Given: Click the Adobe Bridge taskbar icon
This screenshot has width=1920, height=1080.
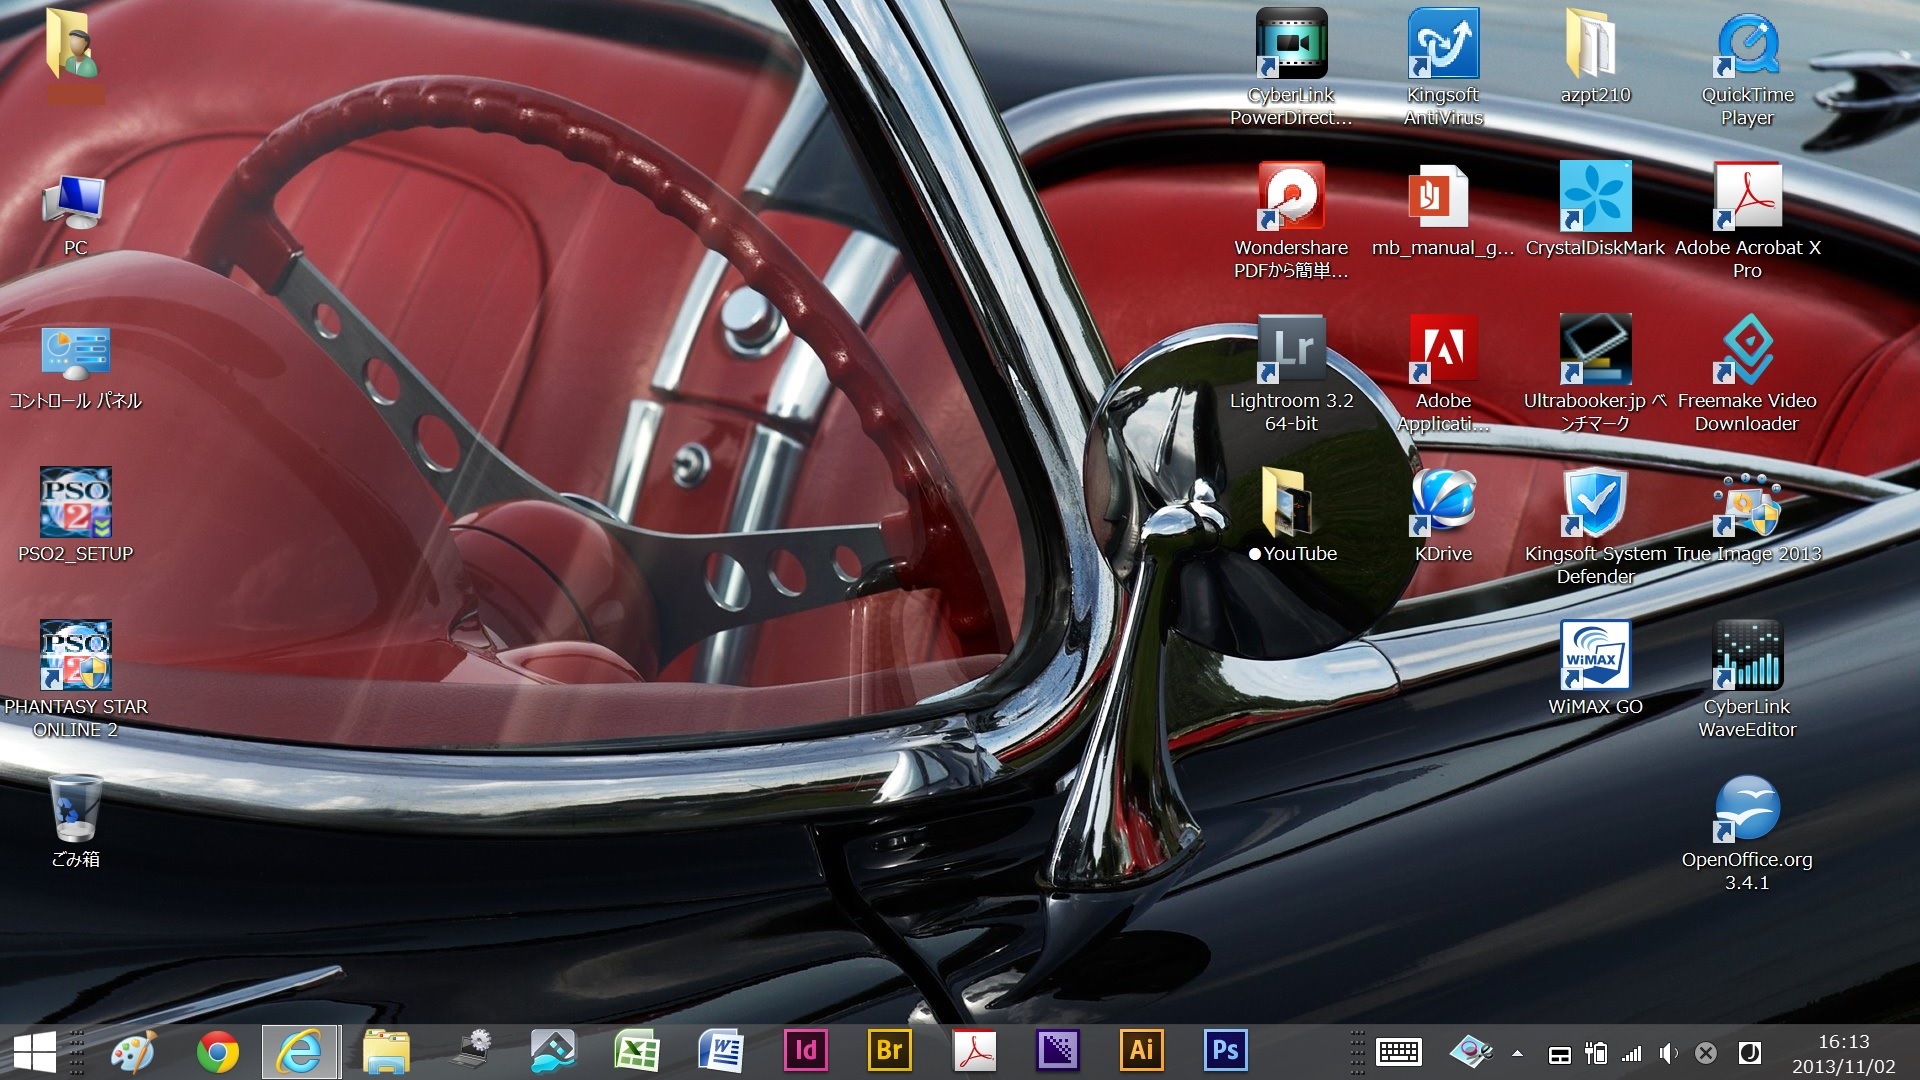Looking at the screenshot, I should click(x=889, y=1051).
